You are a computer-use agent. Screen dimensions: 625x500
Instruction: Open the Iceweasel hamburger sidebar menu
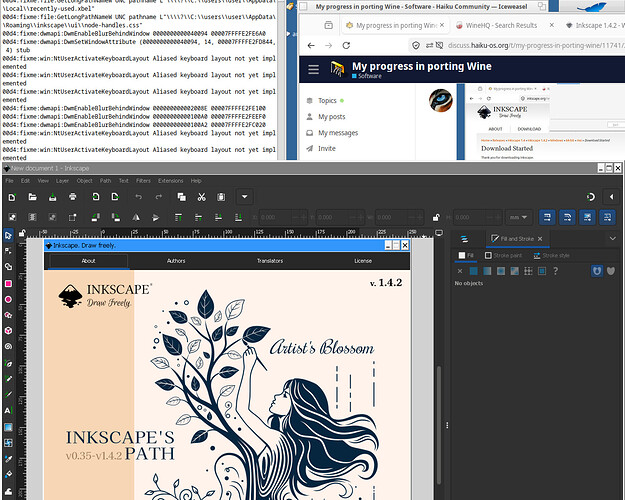tap(313, 69)
